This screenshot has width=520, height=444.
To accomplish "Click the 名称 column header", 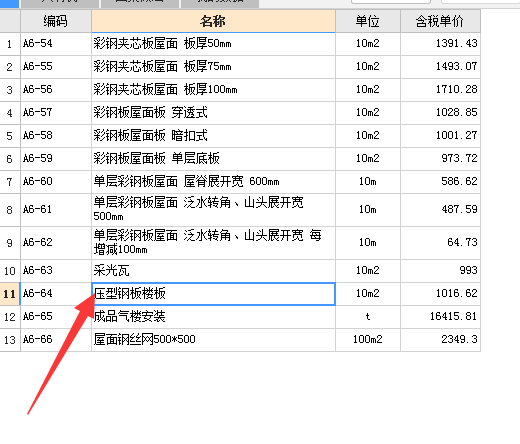I will point(213,21).
